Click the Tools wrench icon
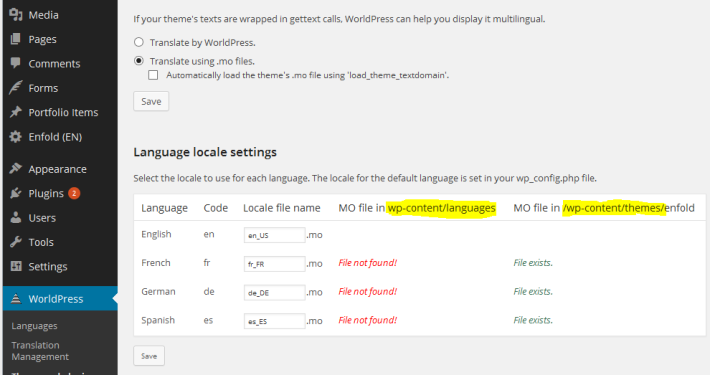Viewport: 710px width, 375px height. [15, 242]
